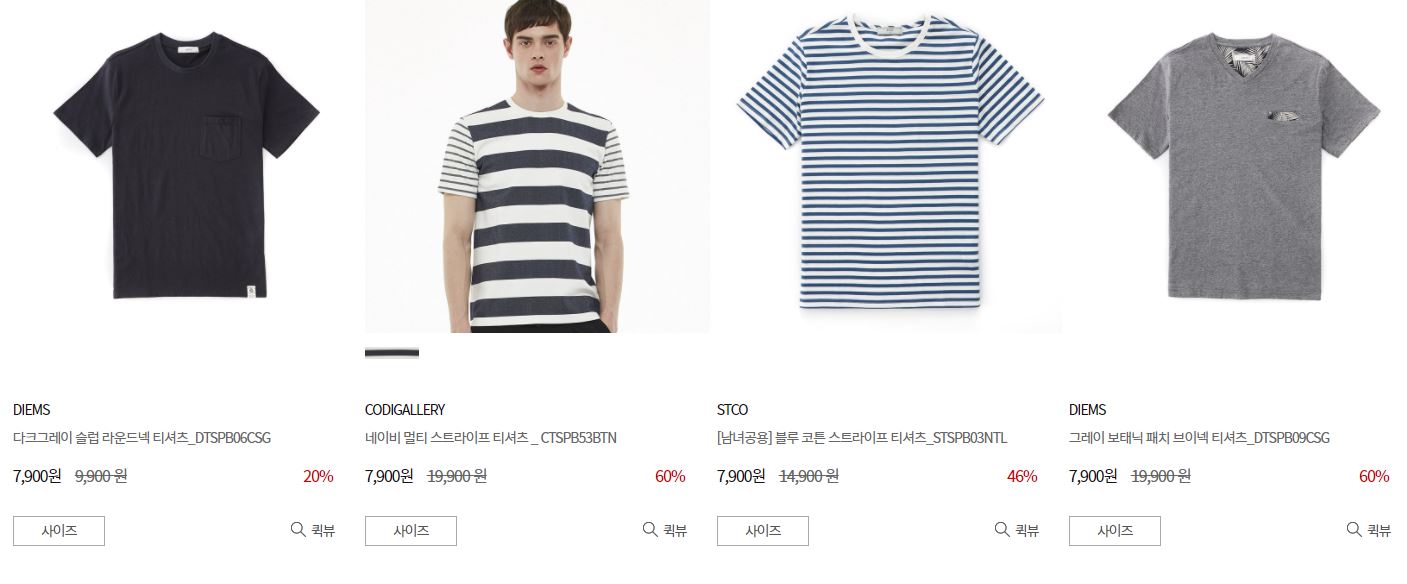The width and height of the screenshot is (1407, 584).
Task: Open product link CTSPB53BTN navy multi stripe
Action: pyautogui.click(x=491, y=438)
